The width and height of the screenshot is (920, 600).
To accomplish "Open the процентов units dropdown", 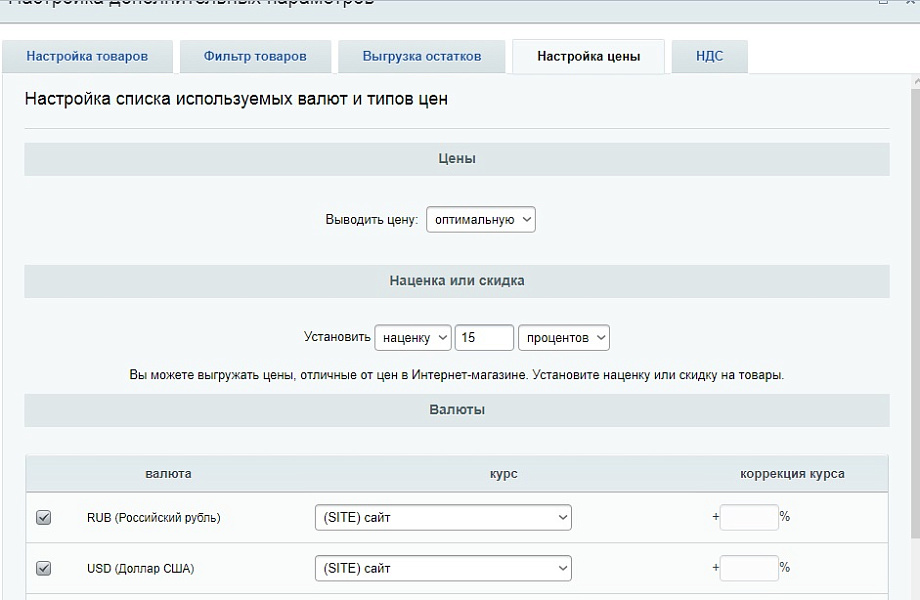I will point(562,337).
